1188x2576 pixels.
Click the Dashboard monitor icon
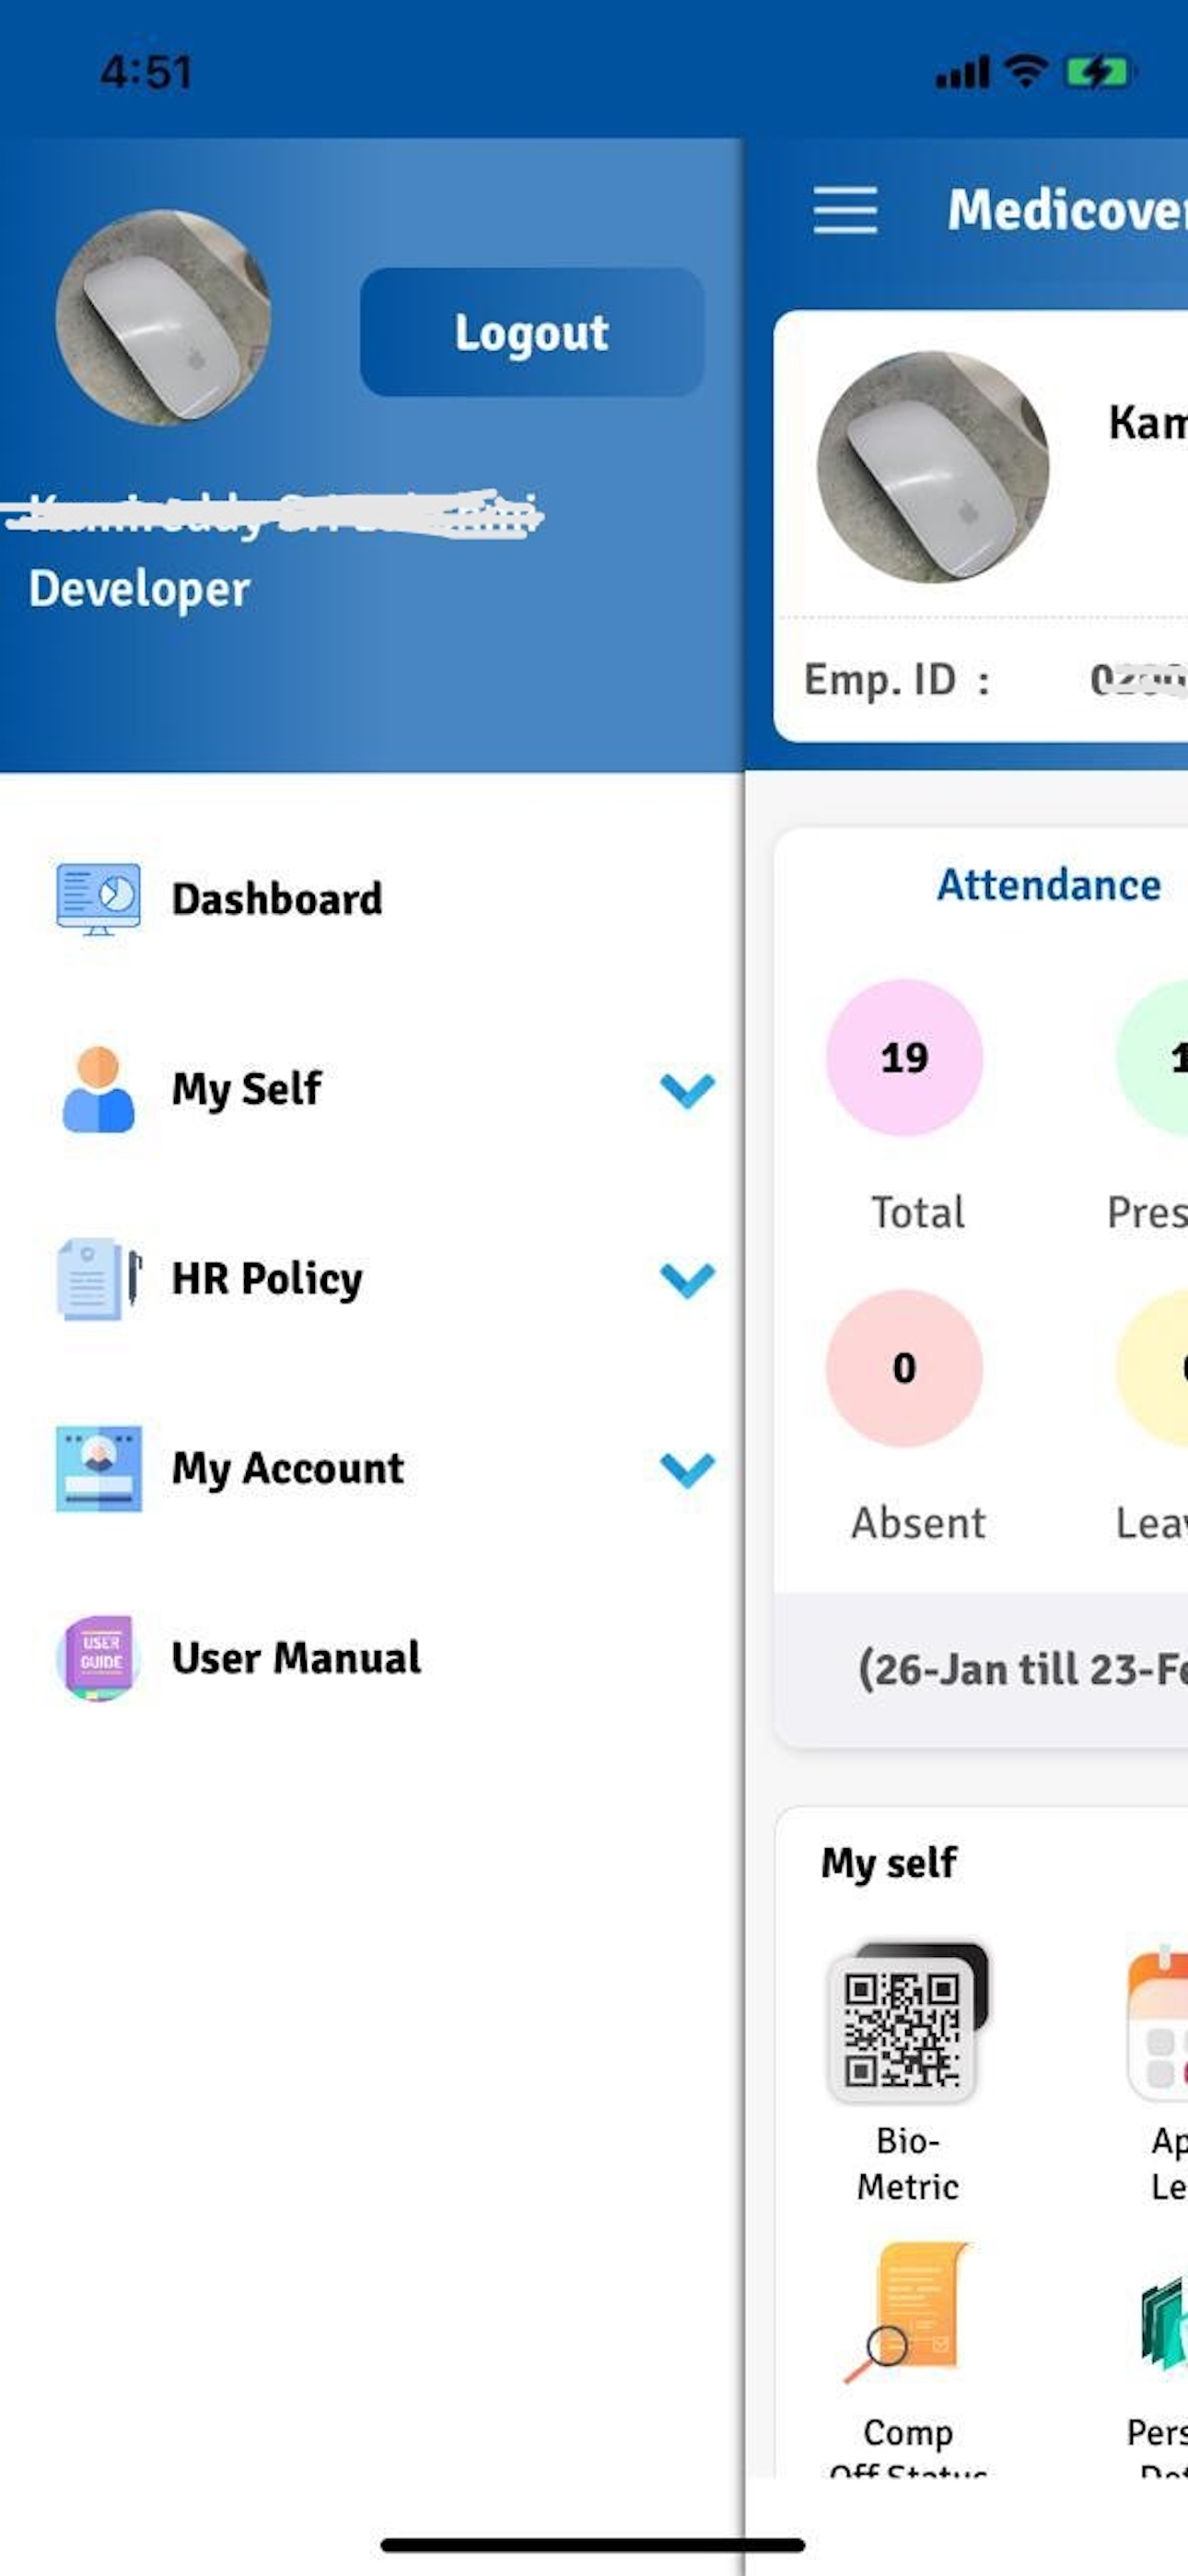(98, 898)
